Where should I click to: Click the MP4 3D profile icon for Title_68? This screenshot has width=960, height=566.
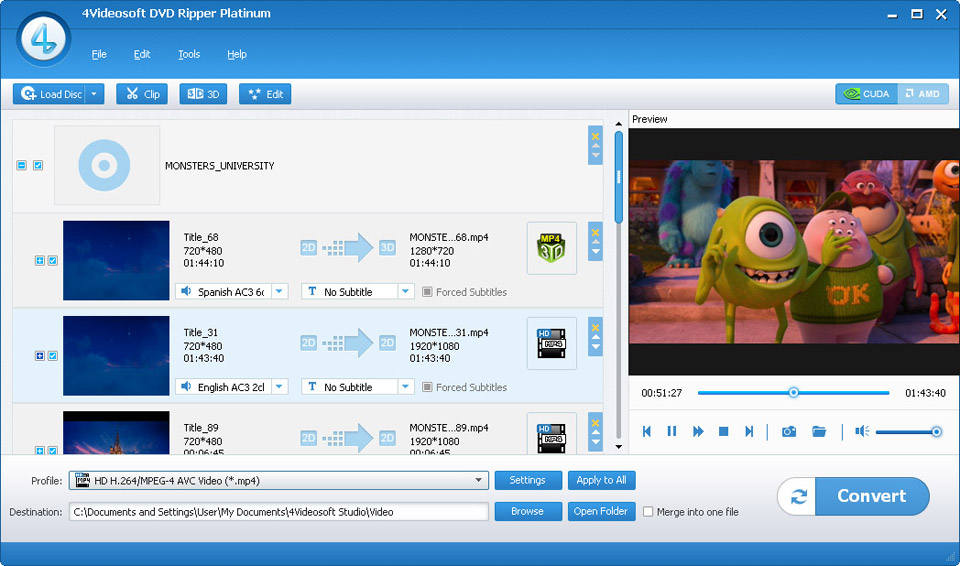552,248
